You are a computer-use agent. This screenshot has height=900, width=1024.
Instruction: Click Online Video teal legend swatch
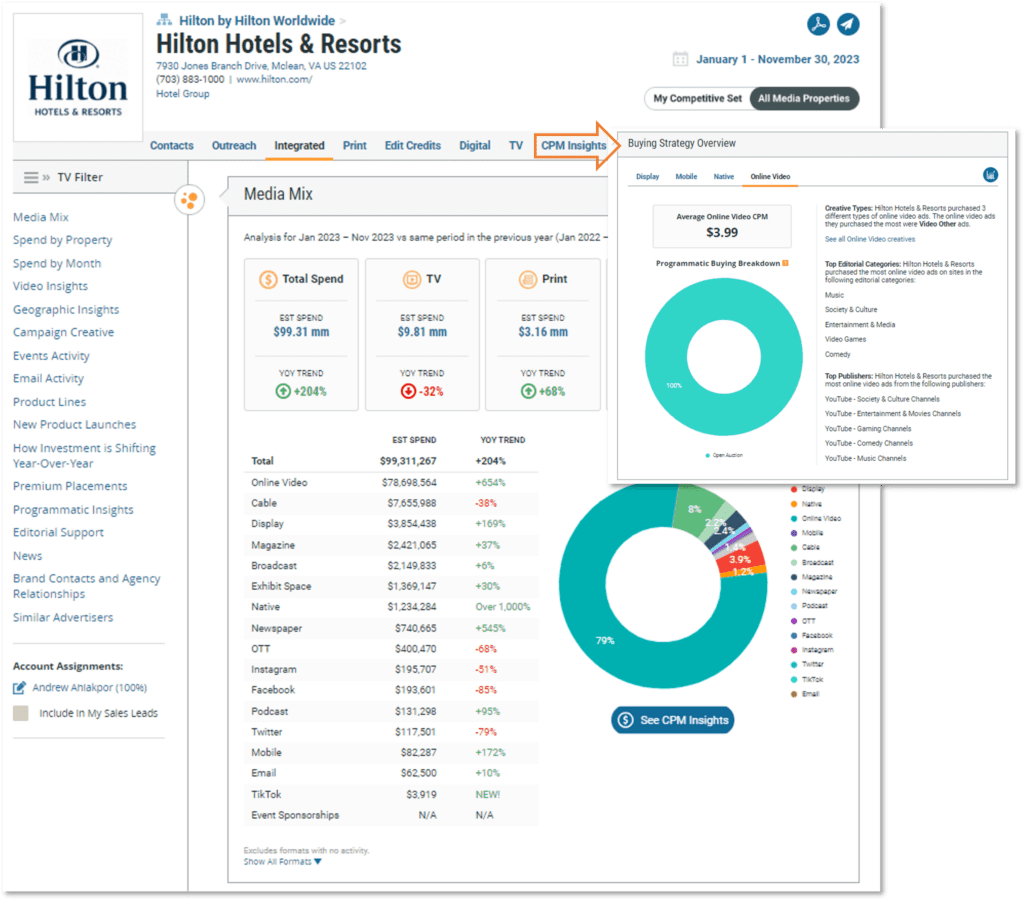point(793,519)
